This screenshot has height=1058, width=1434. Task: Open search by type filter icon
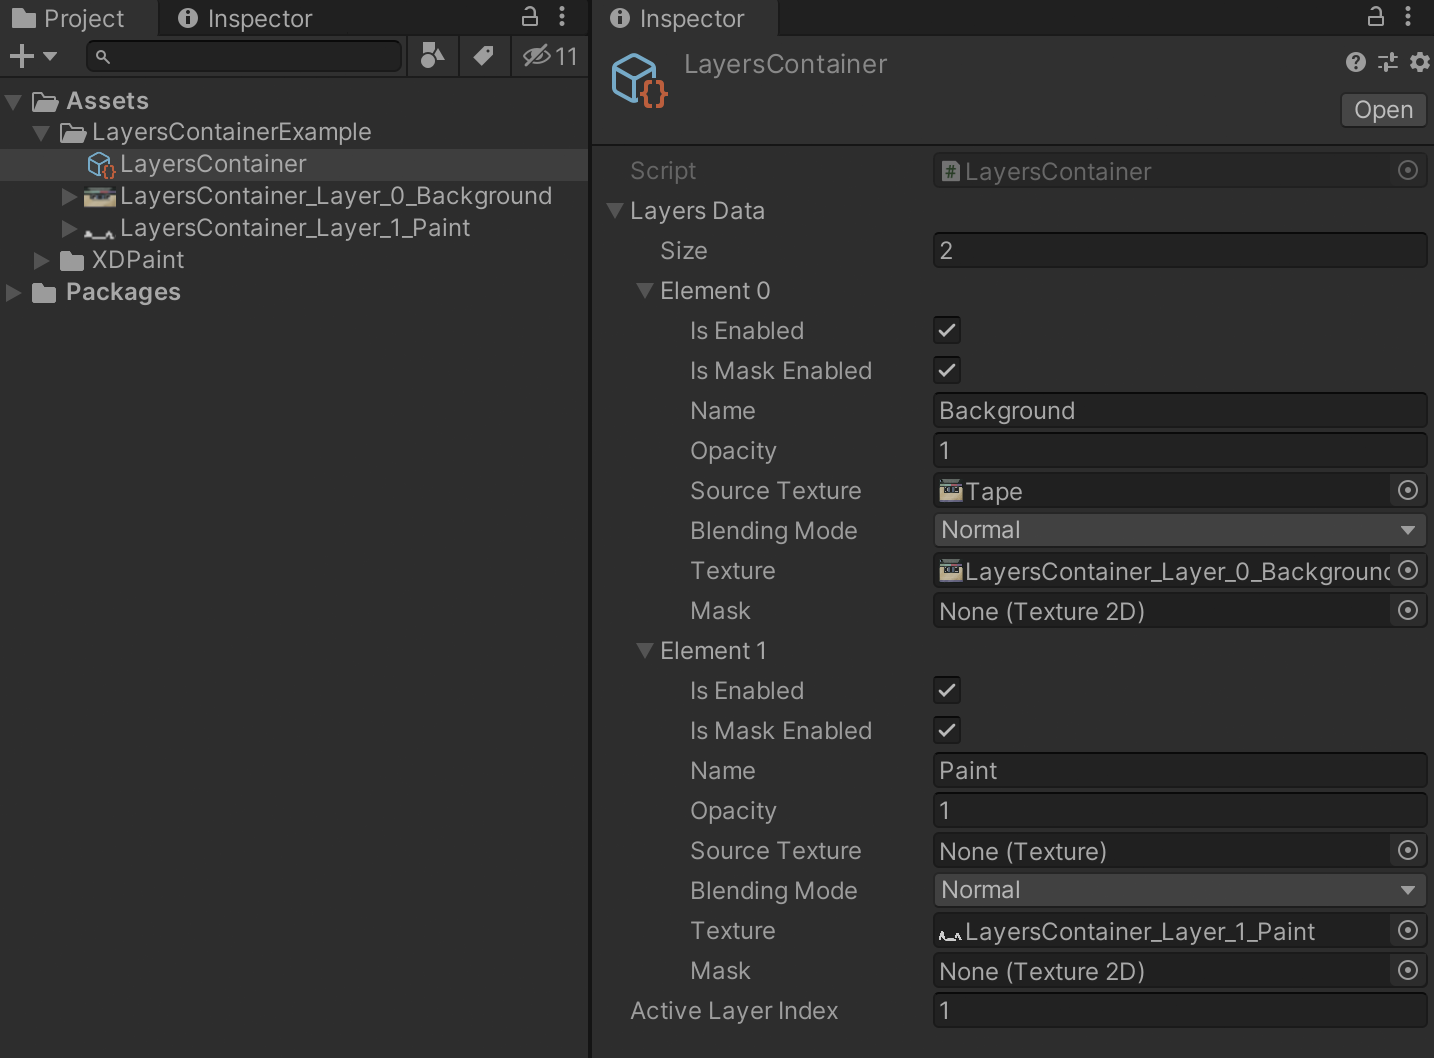point(432,56)
